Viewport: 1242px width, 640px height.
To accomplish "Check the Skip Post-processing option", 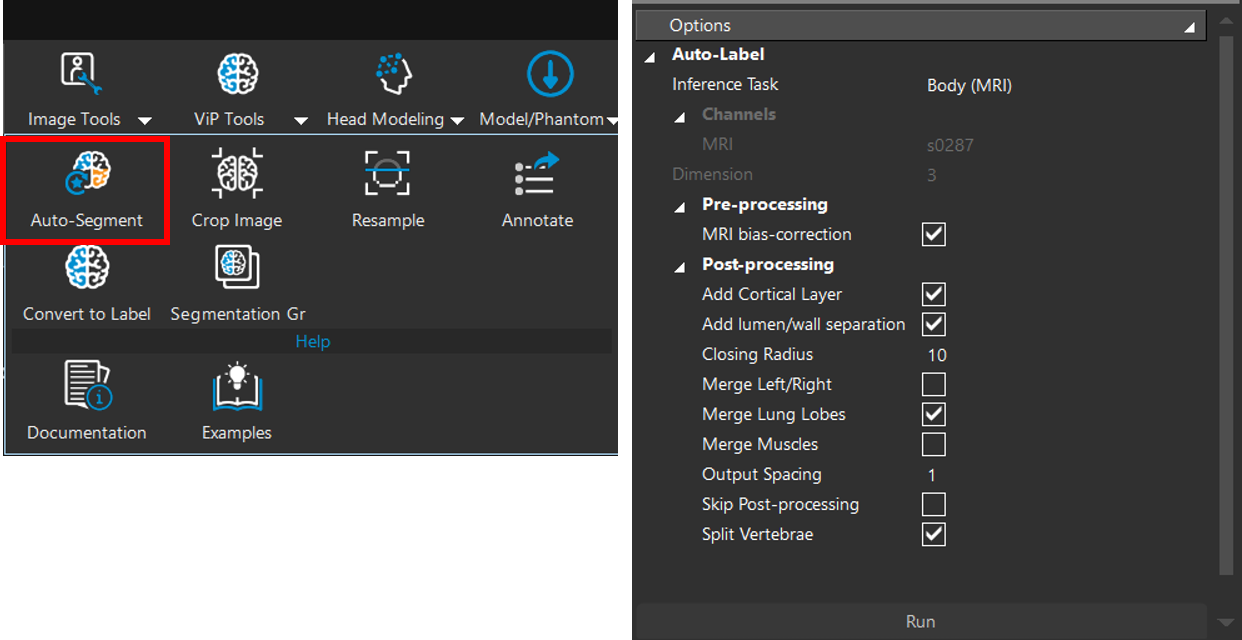I will click(x=933, y=504).
